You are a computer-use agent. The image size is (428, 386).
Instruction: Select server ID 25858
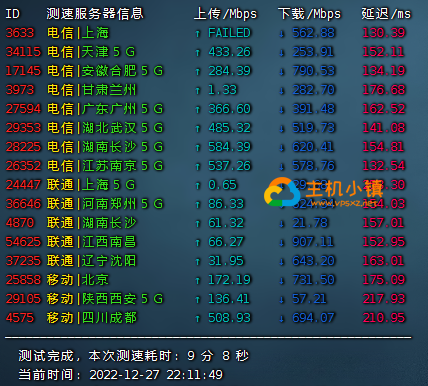pyautogui.click(x=23, y=280)
